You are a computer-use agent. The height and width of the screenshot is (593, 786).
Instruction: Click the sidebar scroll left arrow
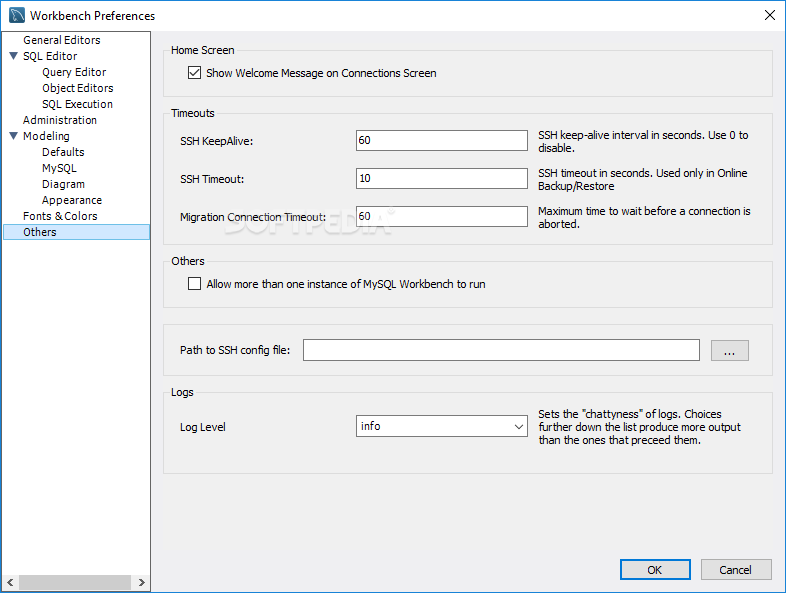10,582
